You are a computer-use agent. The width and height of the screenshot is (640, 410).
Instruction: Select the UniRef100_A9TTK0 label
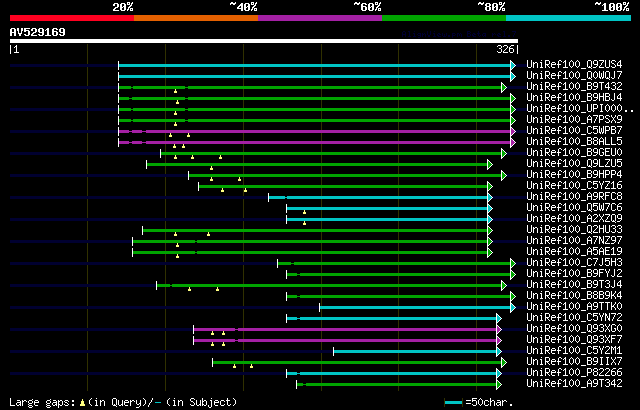(574, 307)
